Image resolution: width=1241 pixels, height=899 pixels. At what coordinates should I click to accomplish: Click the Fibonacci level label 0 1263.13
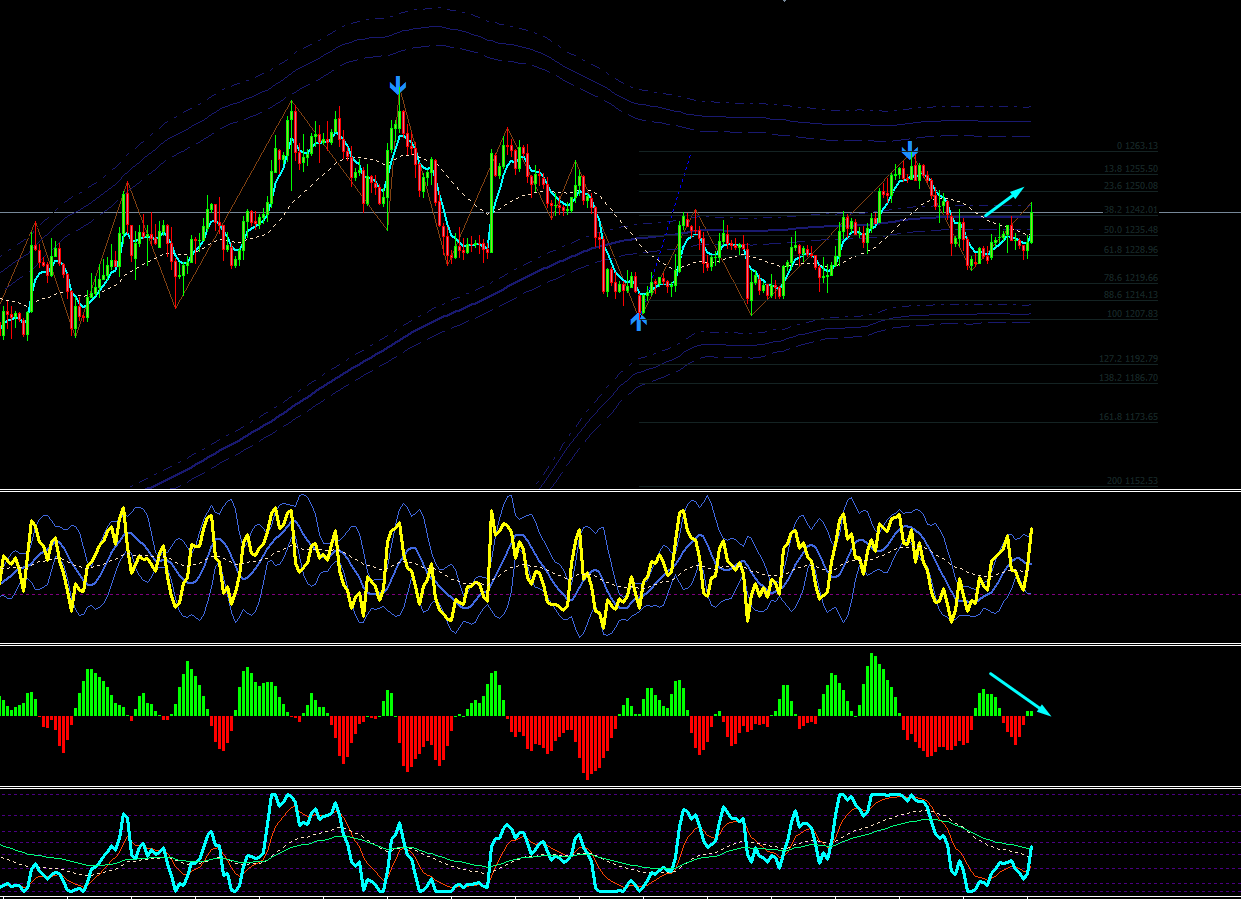1137,146
